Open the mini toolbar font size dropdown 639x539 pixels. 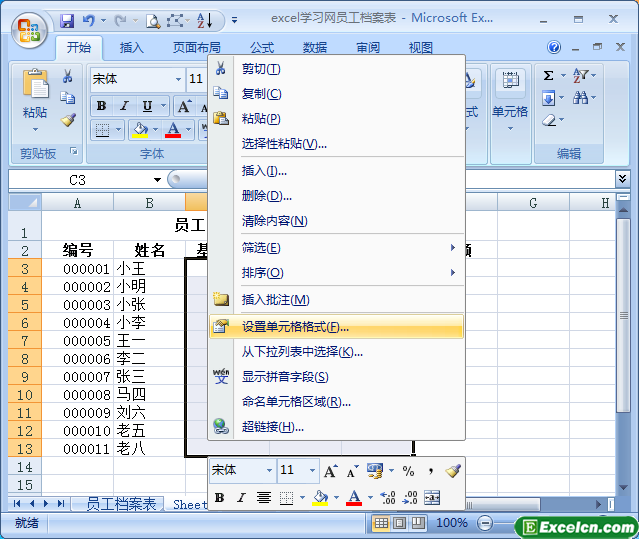312,471
